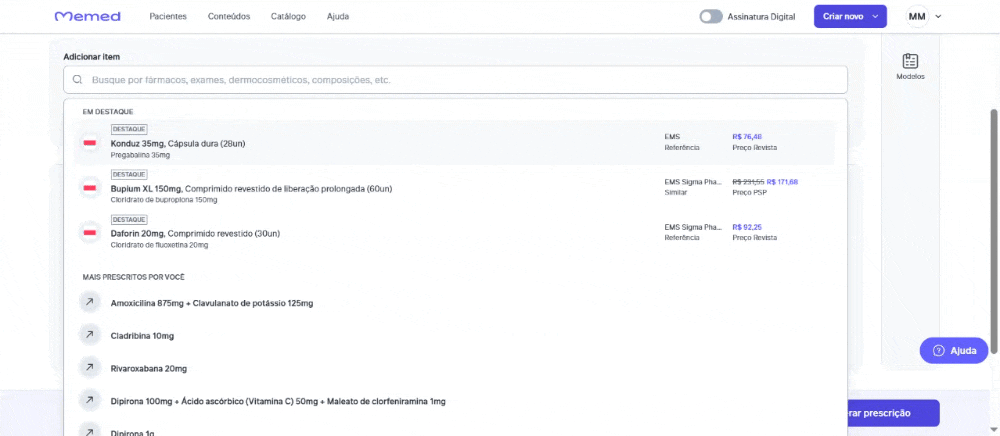Select Konduz 35mg cápsula dura
The width and height of the screenshot is (1000, 436).
(x=454, y=142)
